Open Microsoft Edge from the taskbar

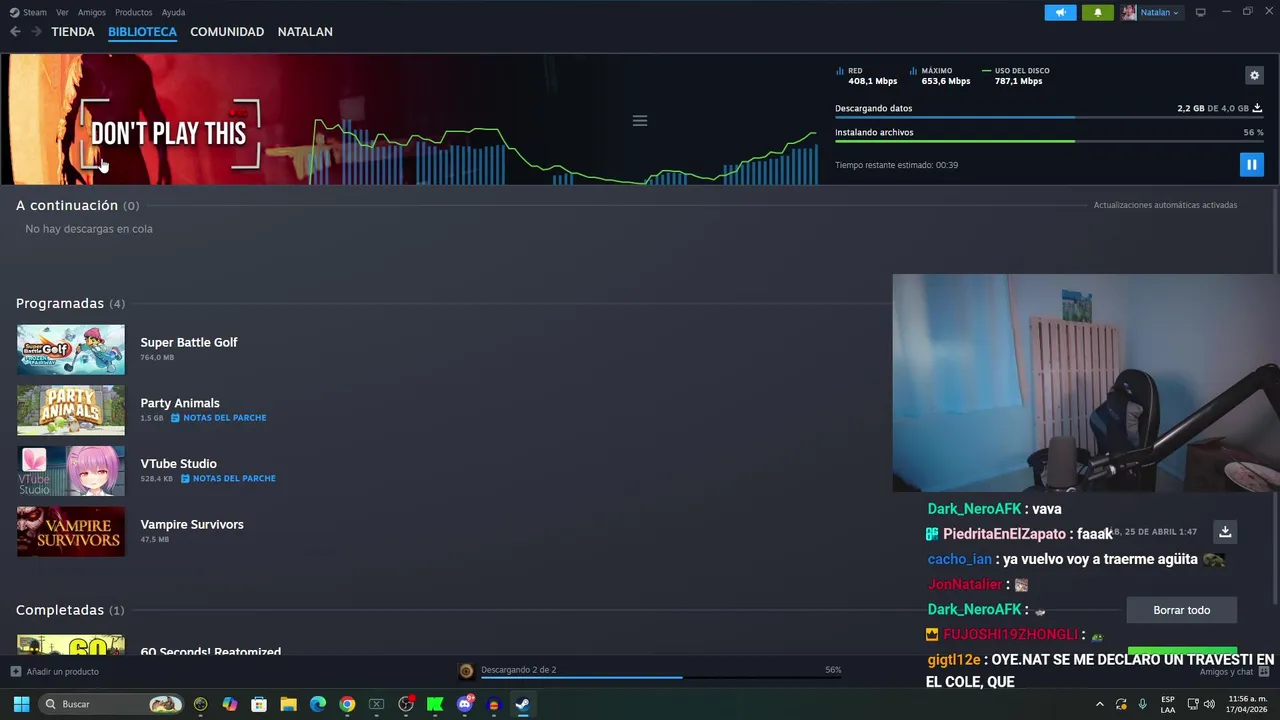[318, 704]
